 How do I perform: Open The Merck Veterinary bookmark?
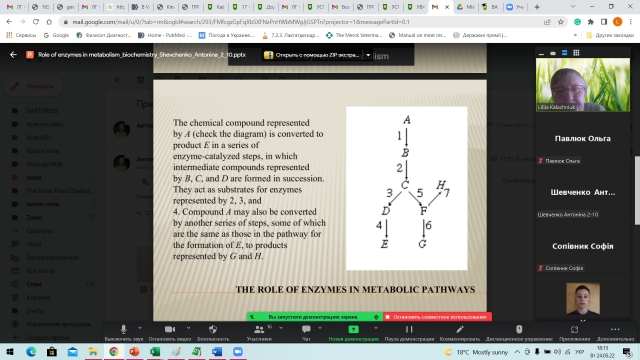point(354,35)
